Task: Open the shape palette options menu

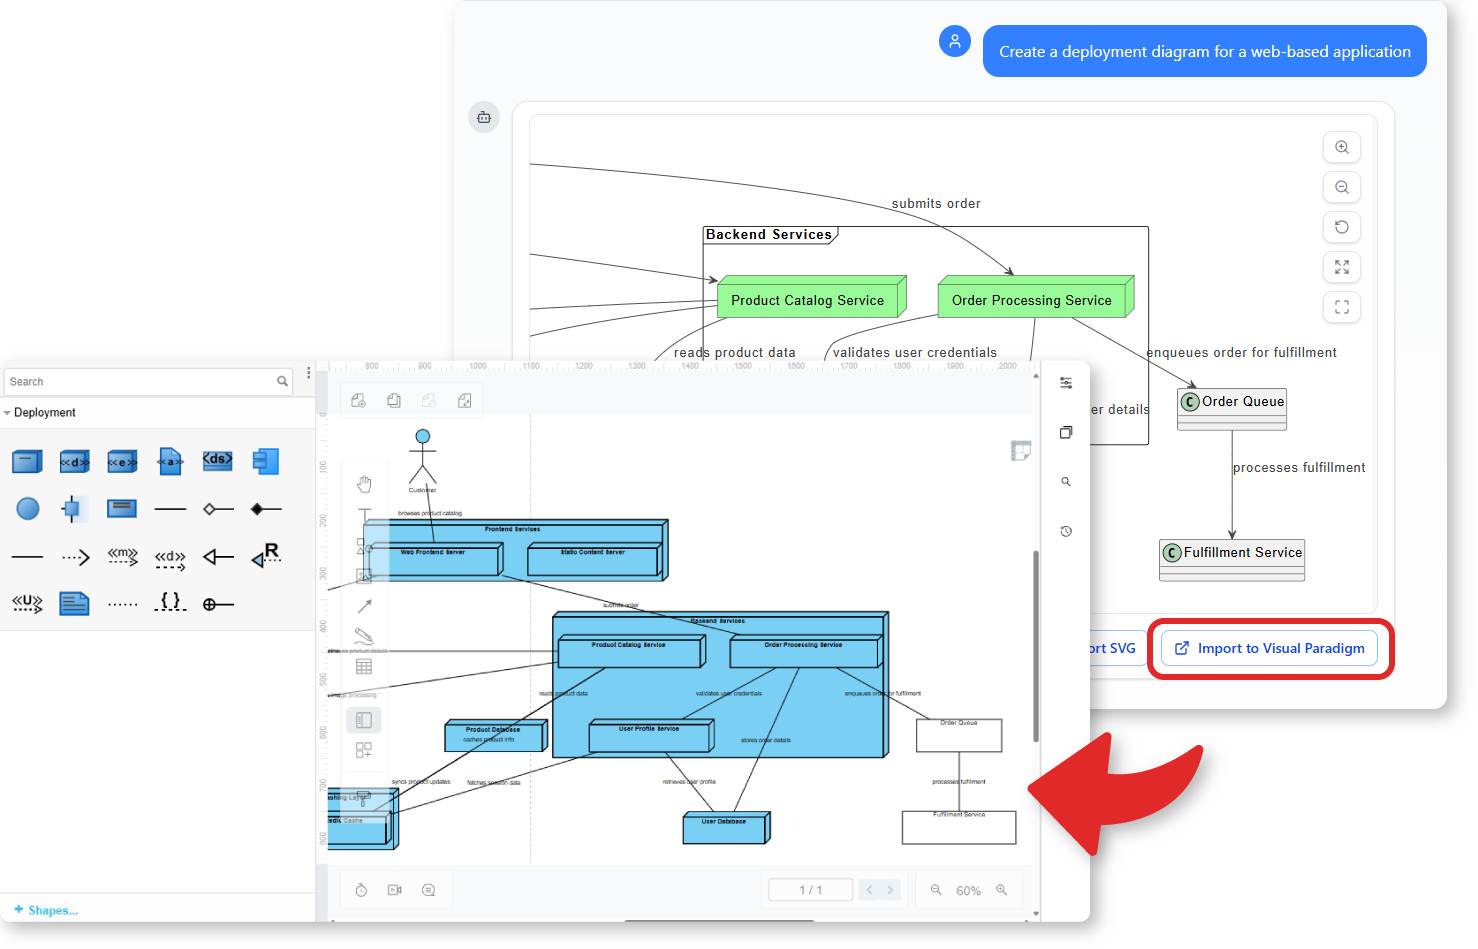Action: click(307, 372)
